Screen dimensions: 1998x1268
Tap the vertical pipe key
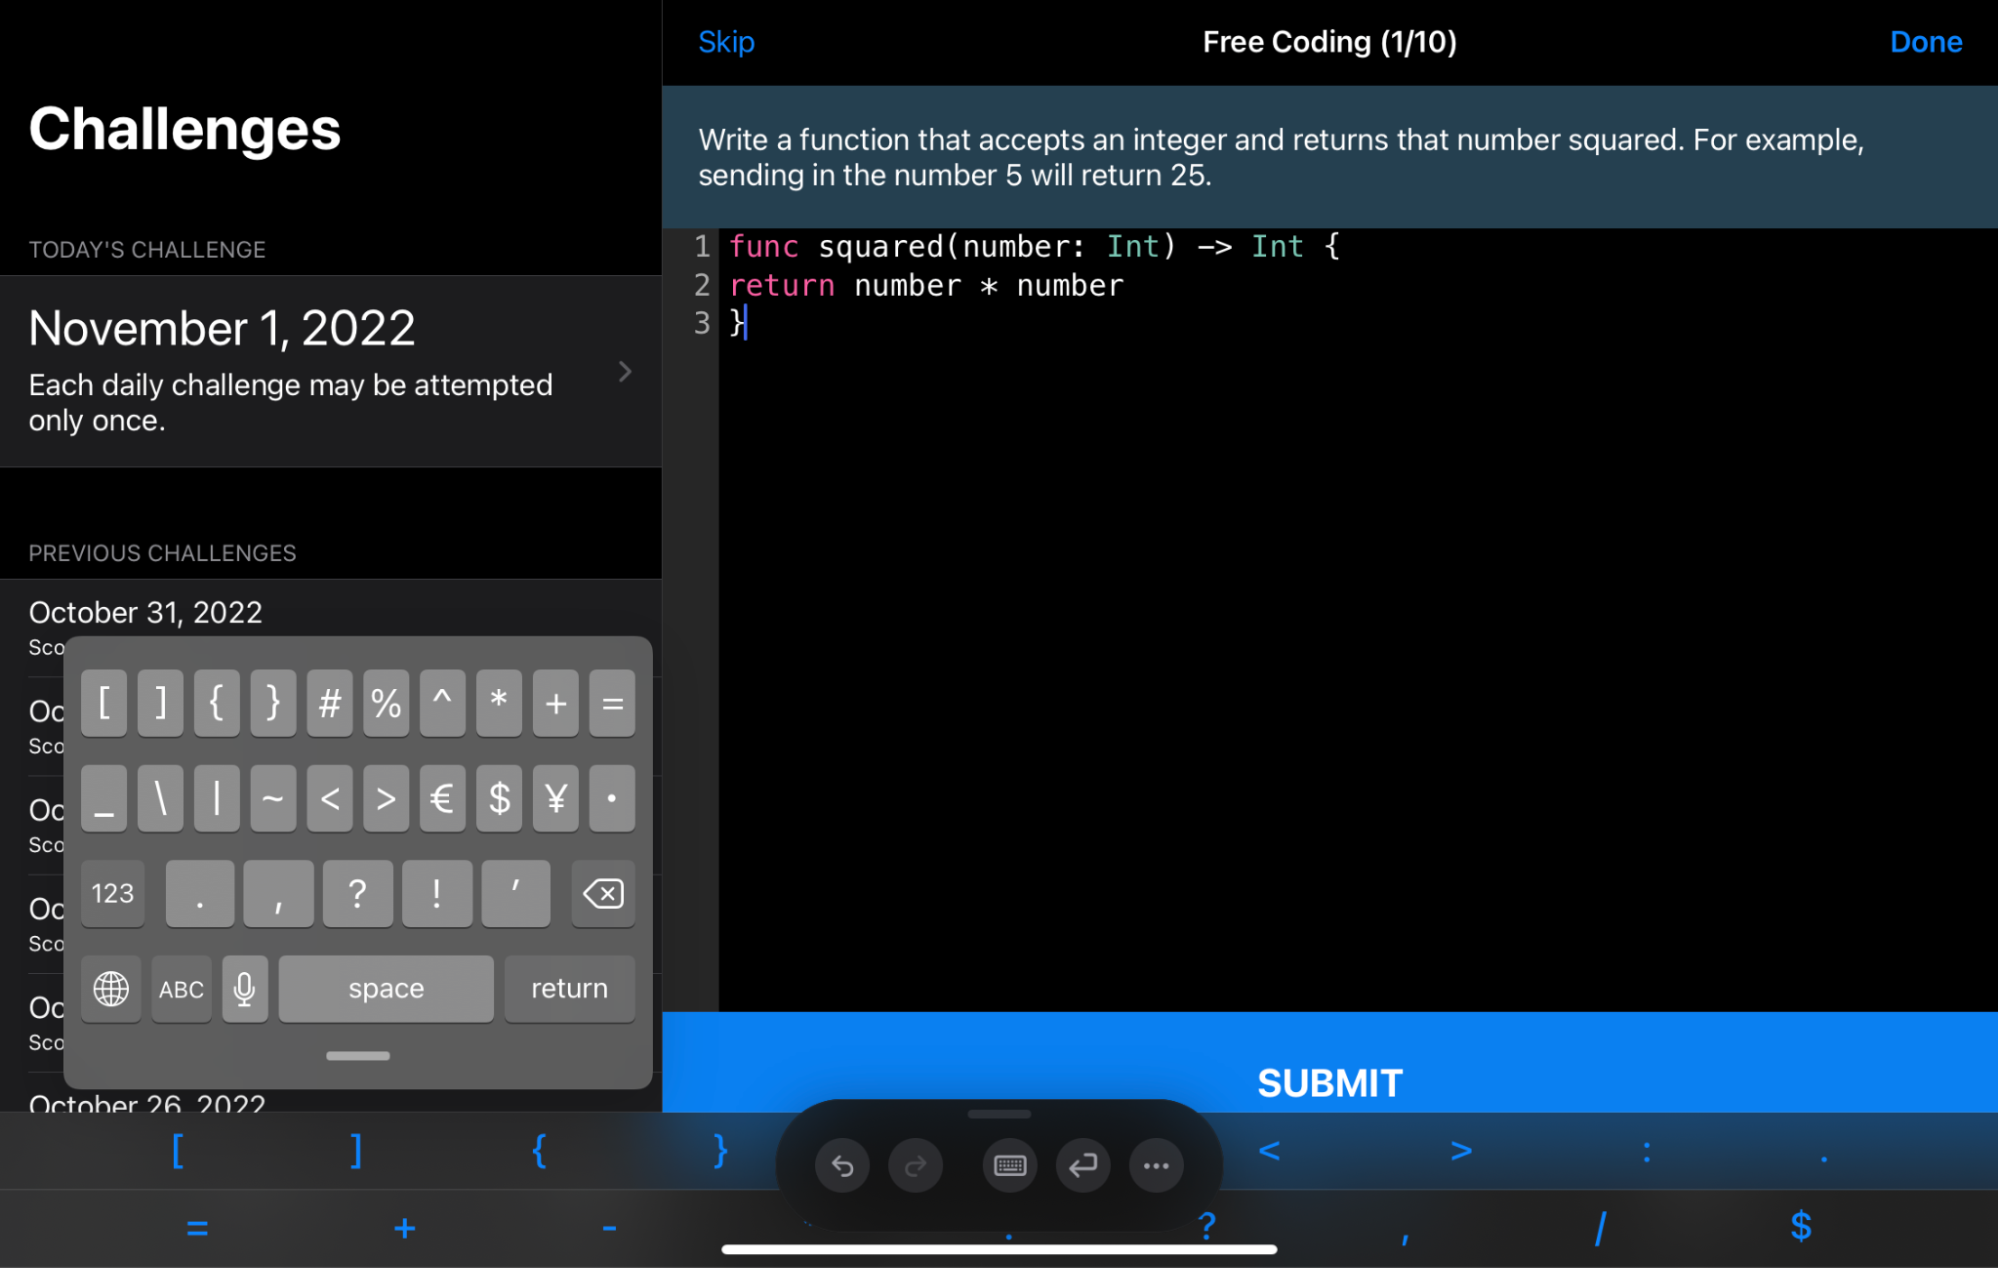(x=216, y=798)
